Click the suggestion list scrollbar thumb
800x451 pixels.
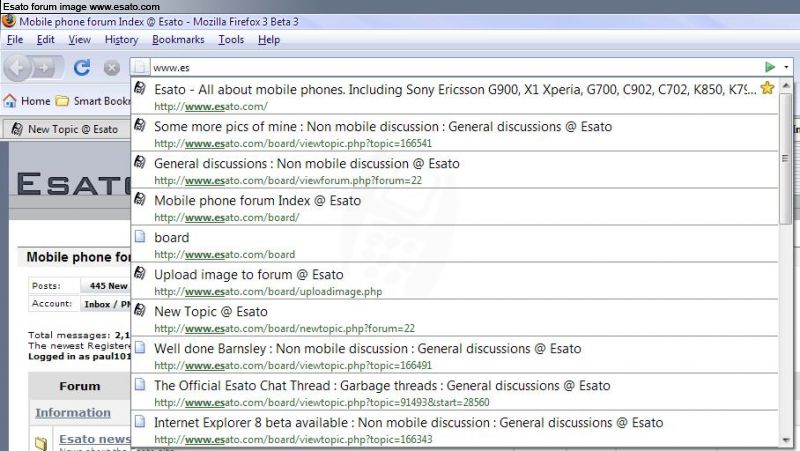786,158
